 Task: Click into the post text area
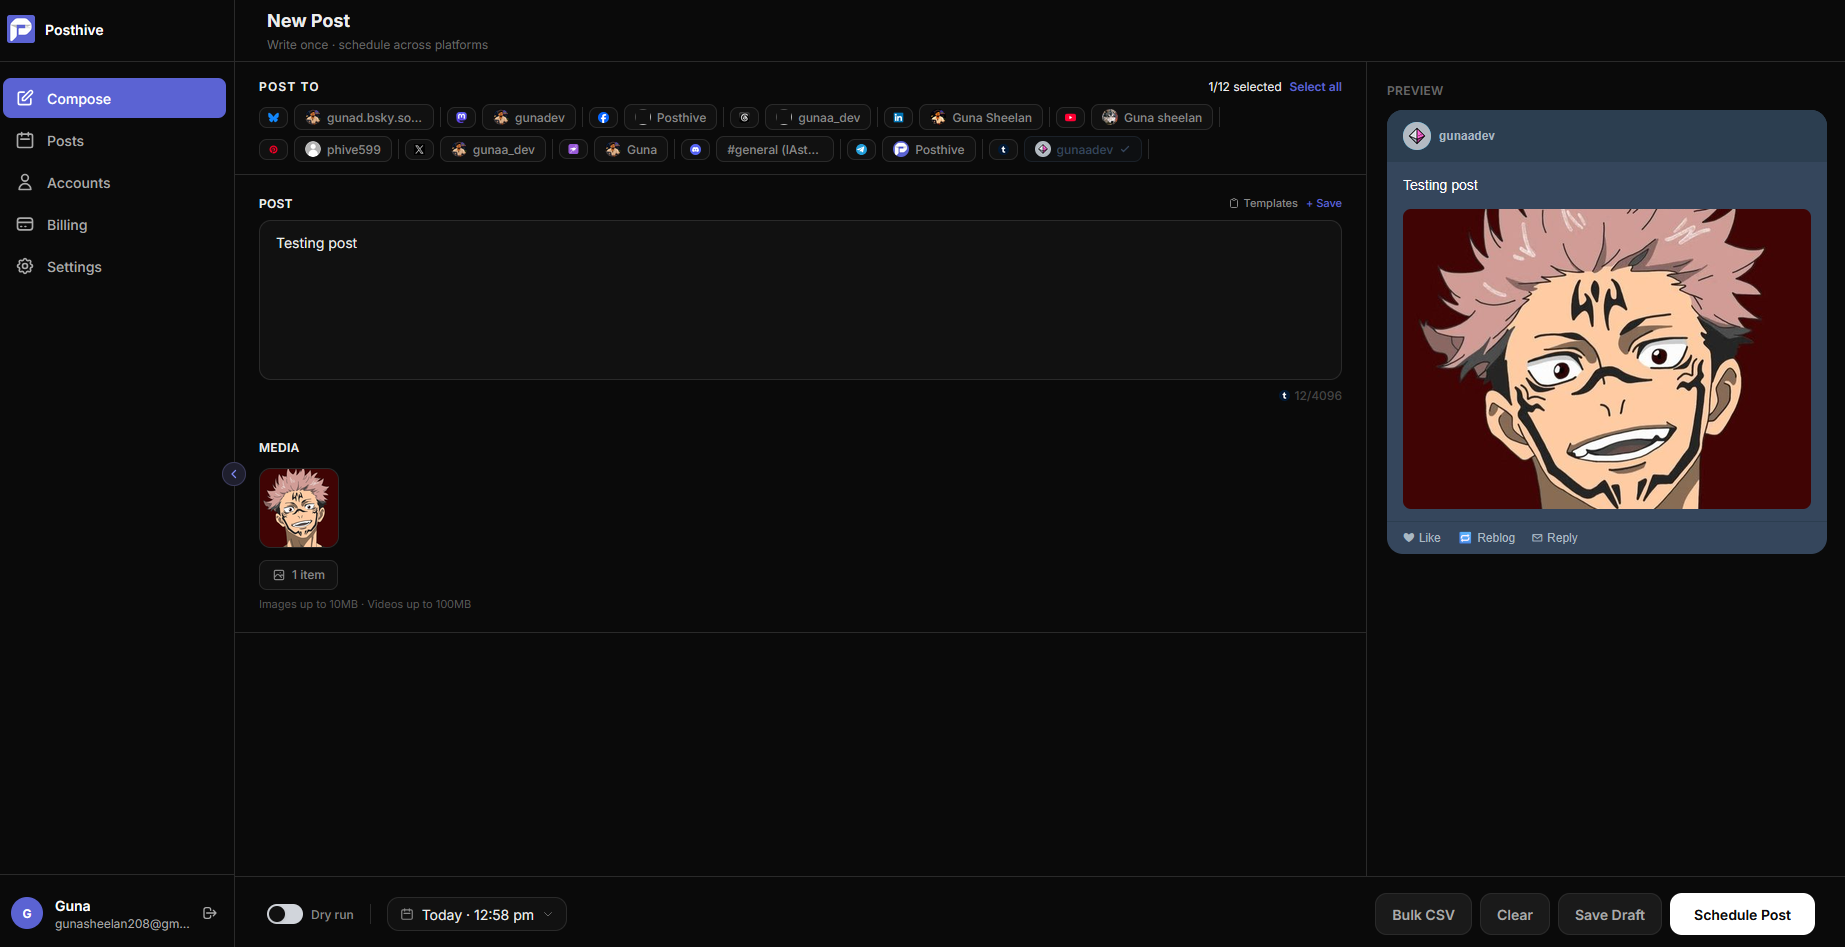(x=800, y=300)
